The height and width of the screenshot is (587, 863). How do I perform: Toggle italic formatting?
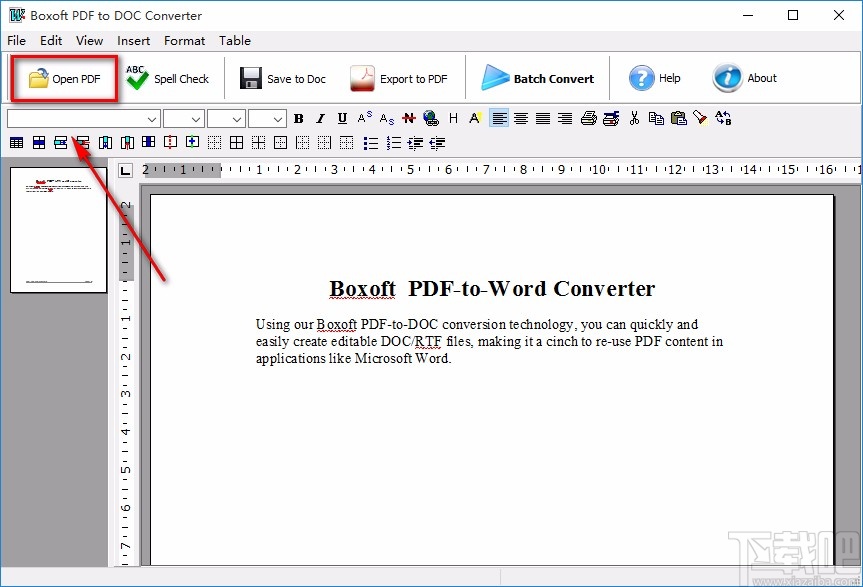click(320, 118)
